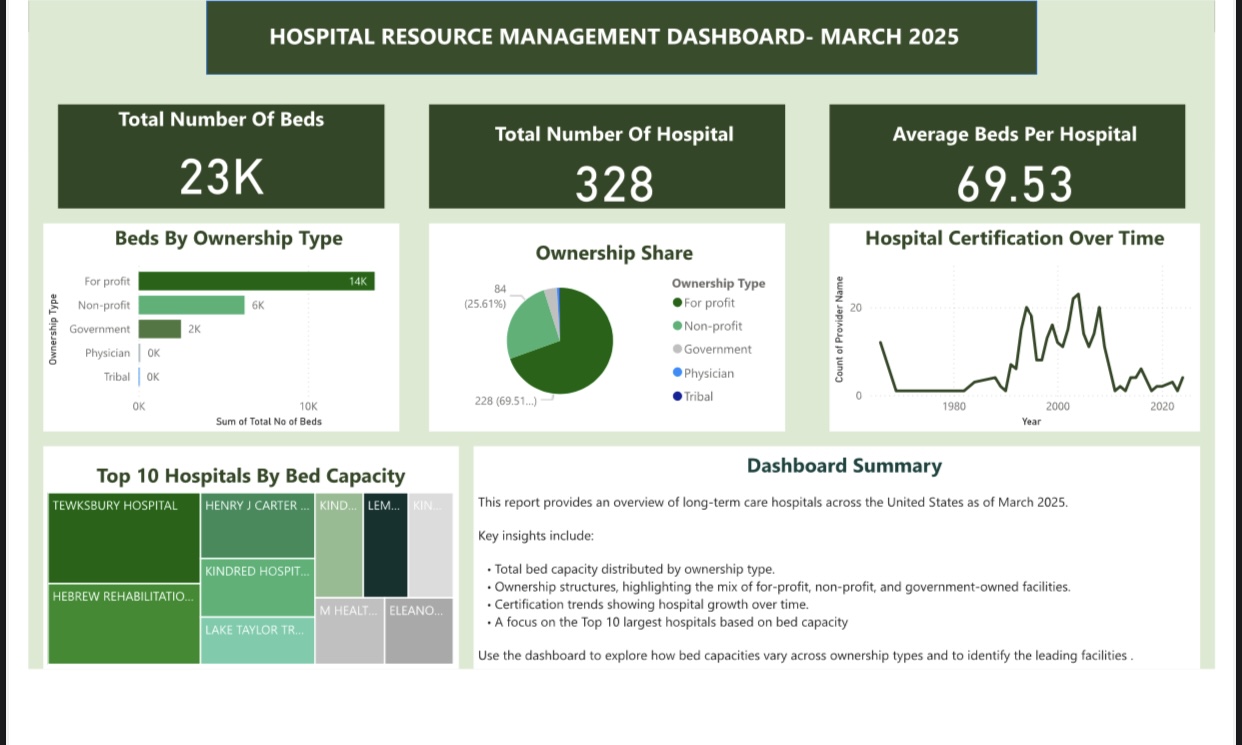
Task: Click the For profit legend color dot
Action: 677,303
